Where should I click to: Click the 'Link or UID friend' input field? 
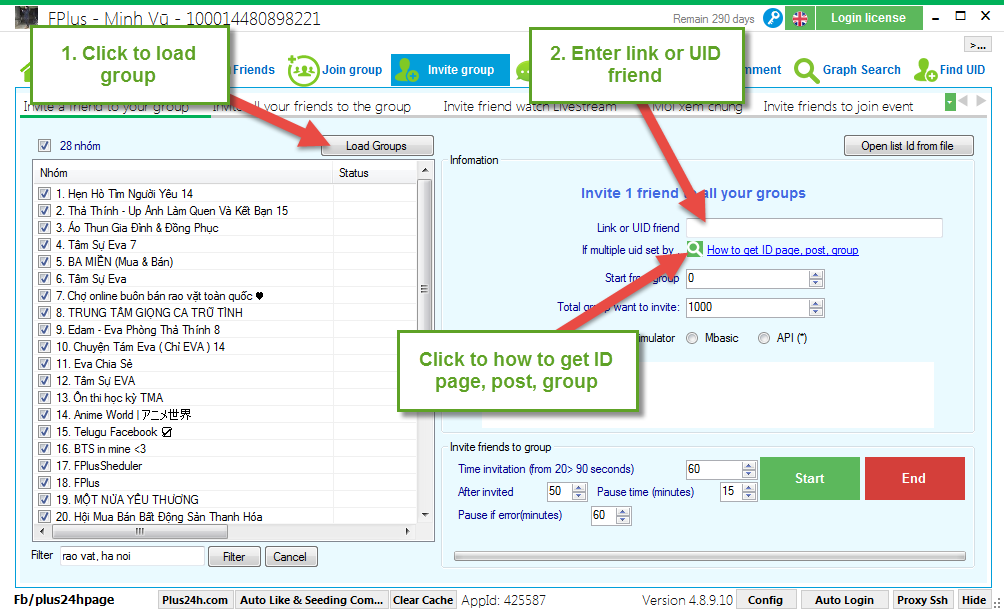814,227
